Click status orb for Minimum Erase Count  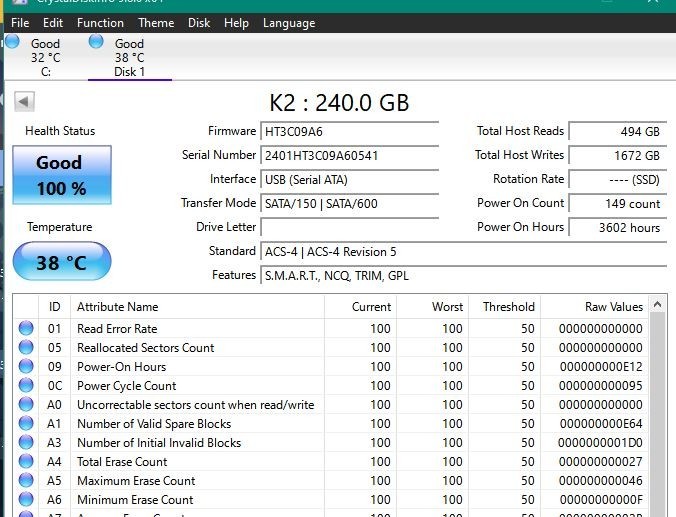[26, 499]
